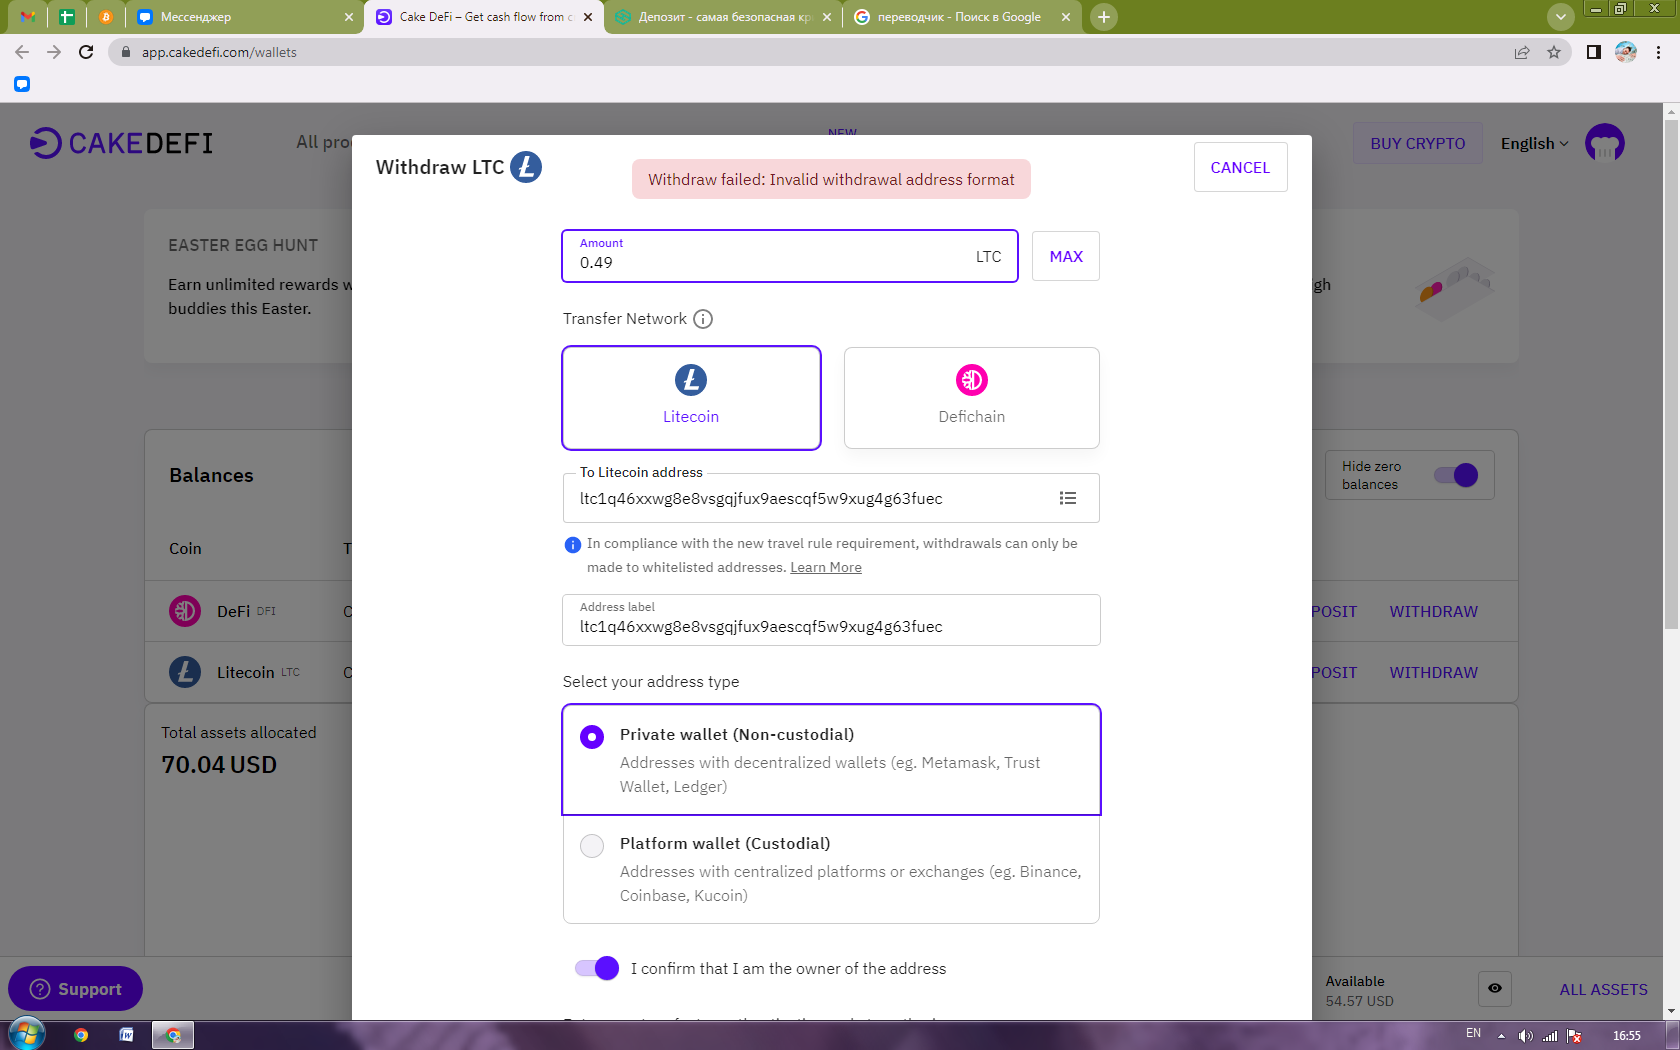Open Chrome menu with three dots

point(1658,52)
